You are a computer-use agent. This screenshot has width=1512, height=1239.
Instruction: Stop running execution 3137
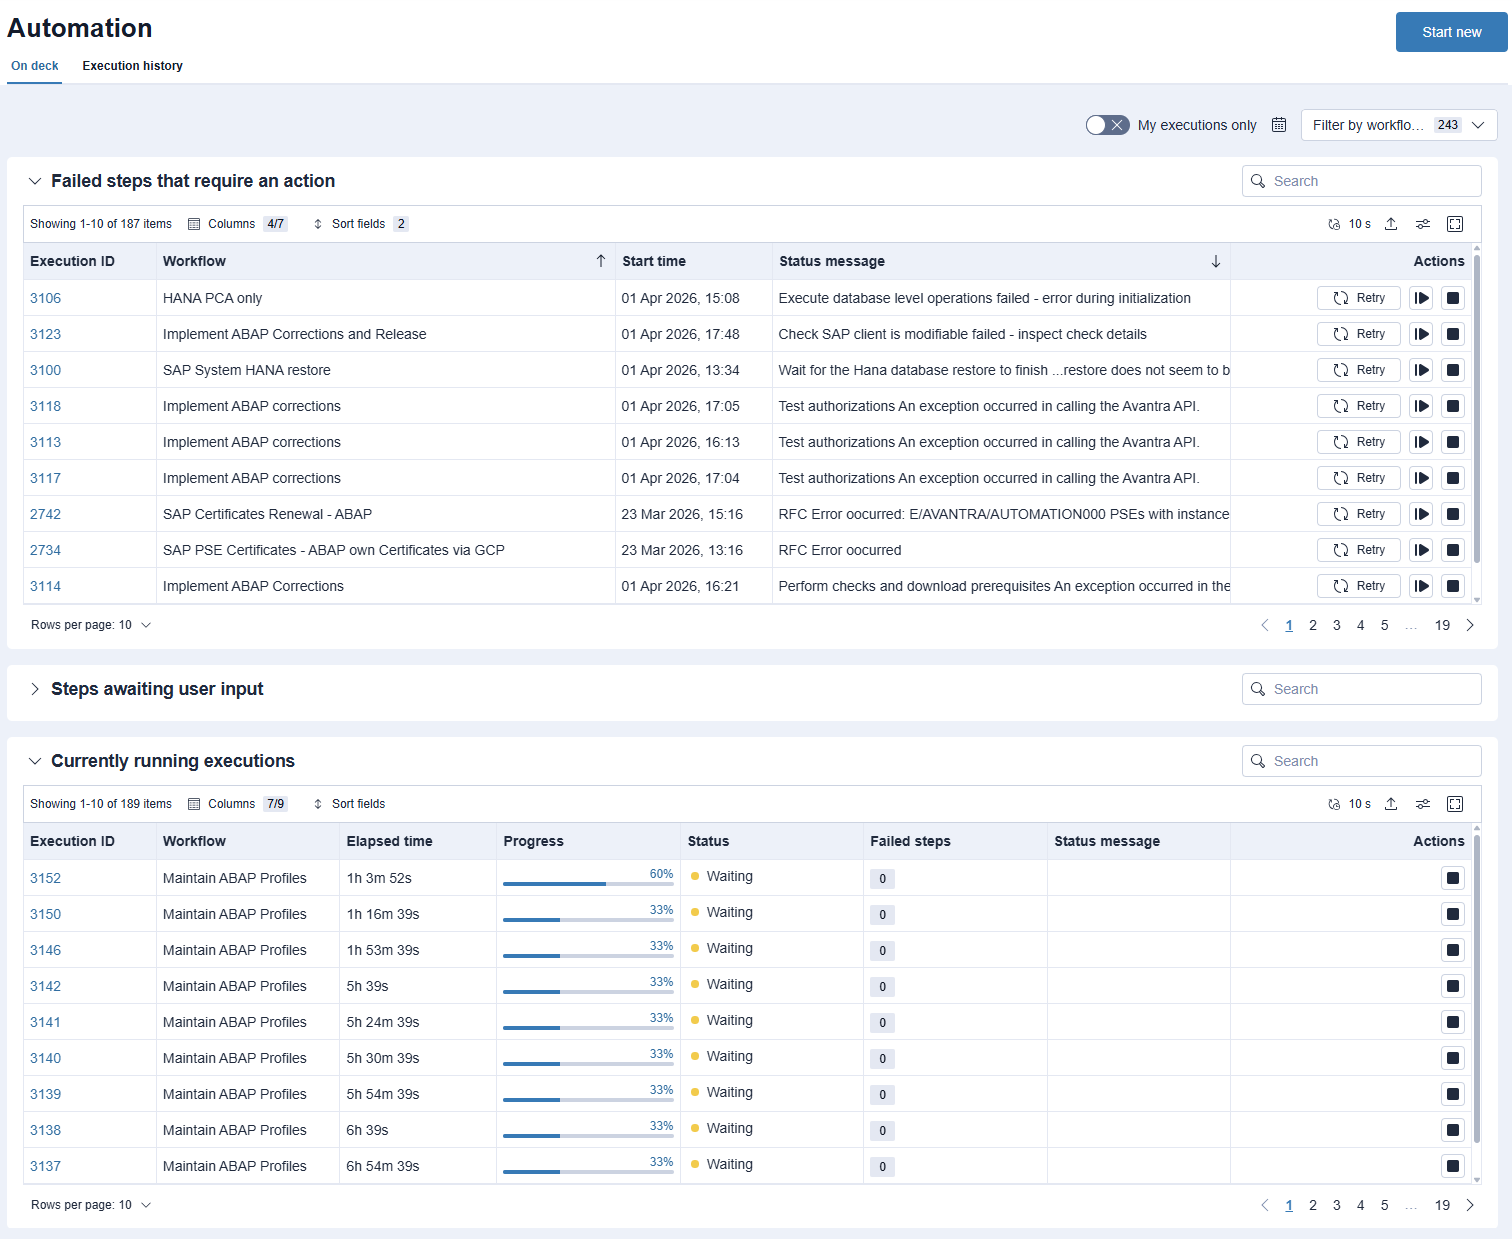(x=1453, y=1166)
